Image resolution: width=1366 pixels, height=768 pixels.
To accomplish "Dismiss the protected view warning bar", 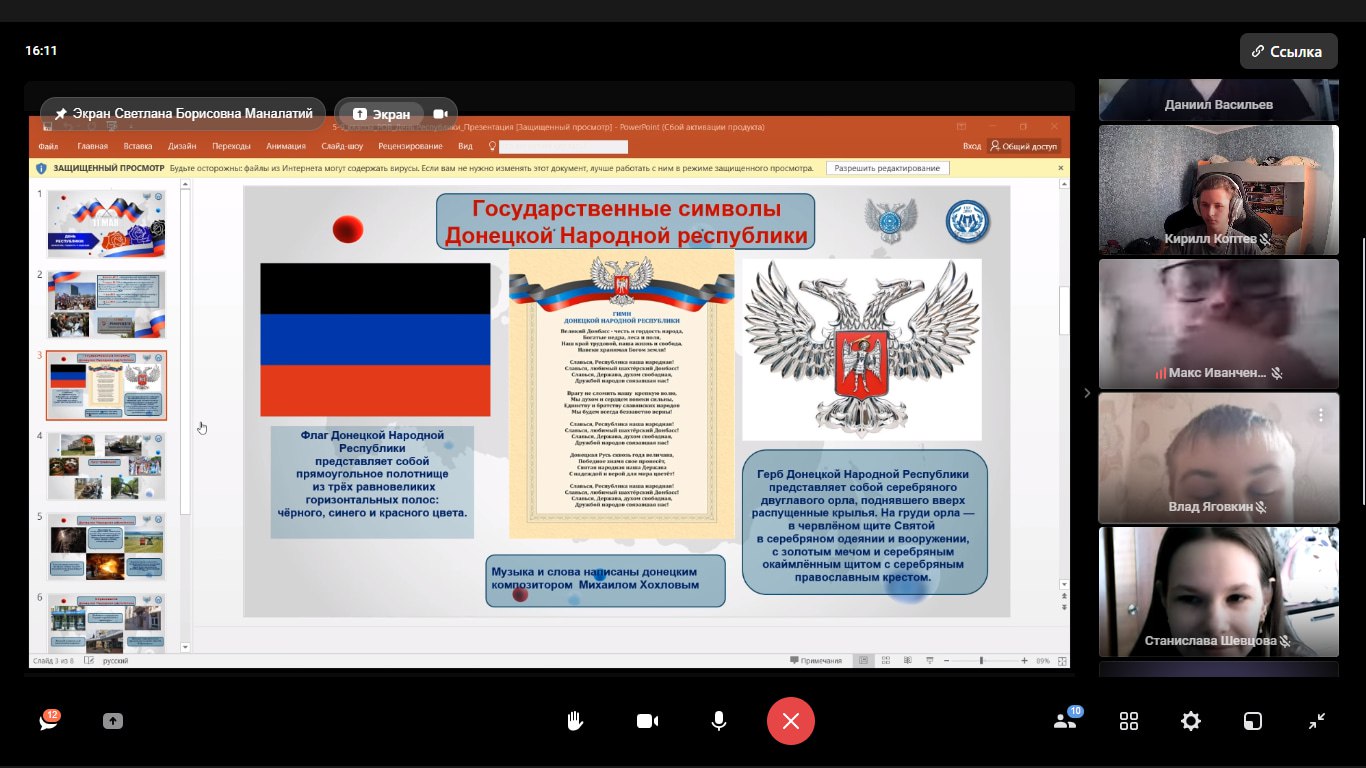I will (x=1061, y=168).
